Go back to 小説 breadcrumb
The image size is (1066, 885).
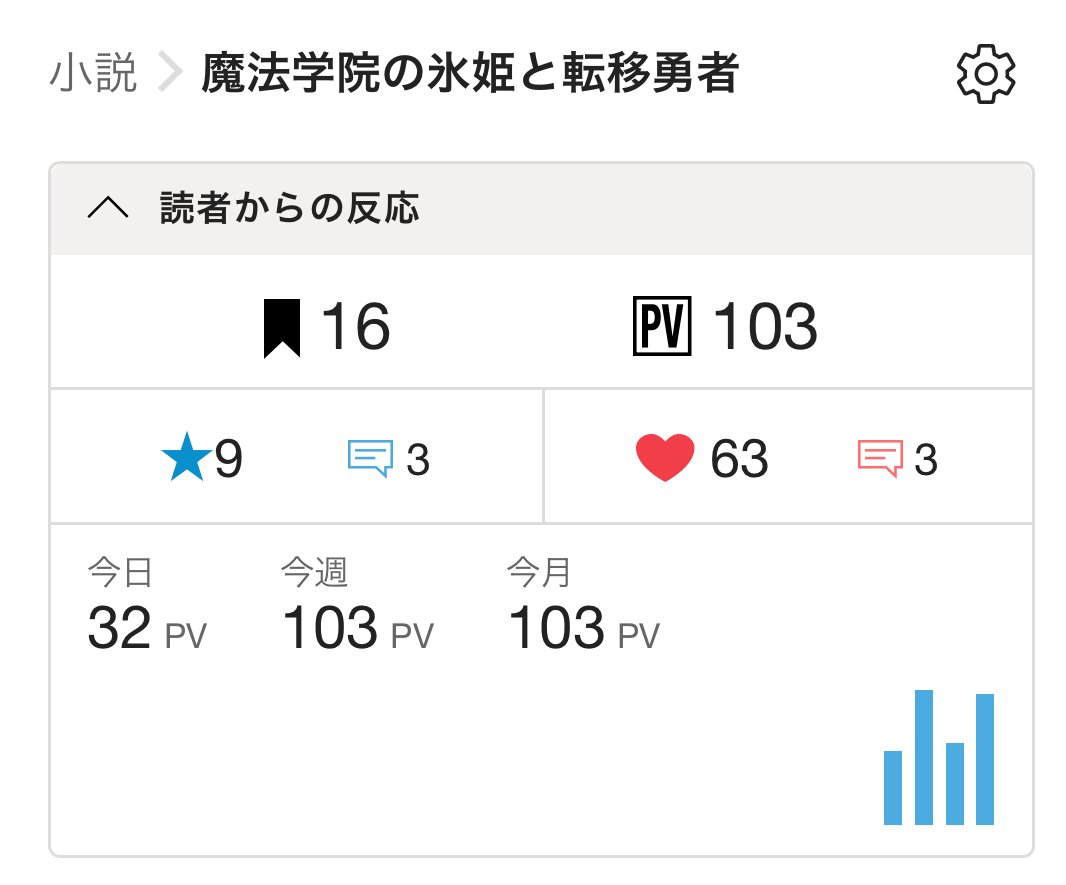coord(93,75)
